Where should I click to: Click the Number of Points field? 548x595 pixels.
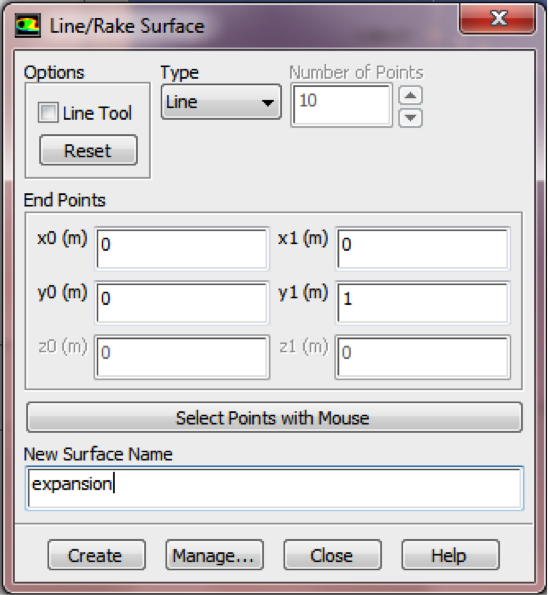pos(342,105)
